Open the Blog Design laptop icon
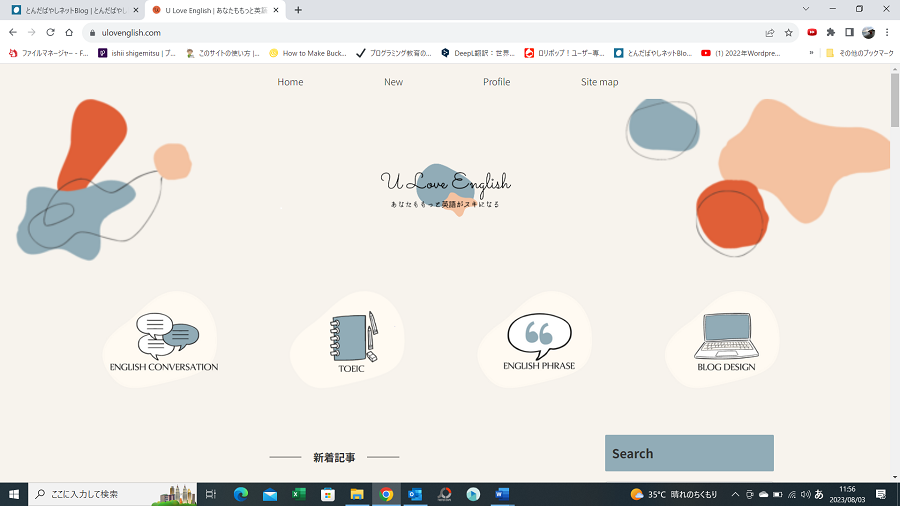Image resolution: width=900 pixels, height=506 pixels. (726, 337)
